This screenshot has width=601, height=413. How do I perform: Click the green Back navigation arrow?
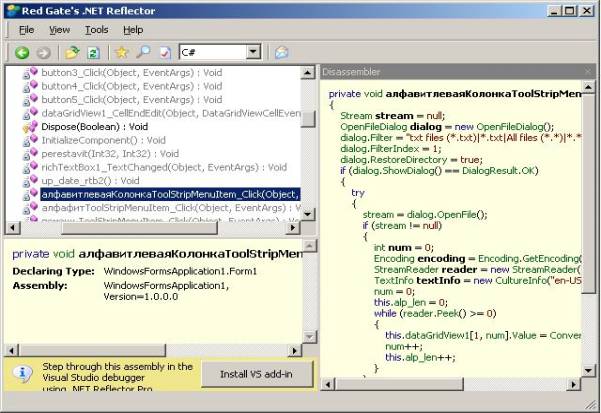(x=21, y=52)
